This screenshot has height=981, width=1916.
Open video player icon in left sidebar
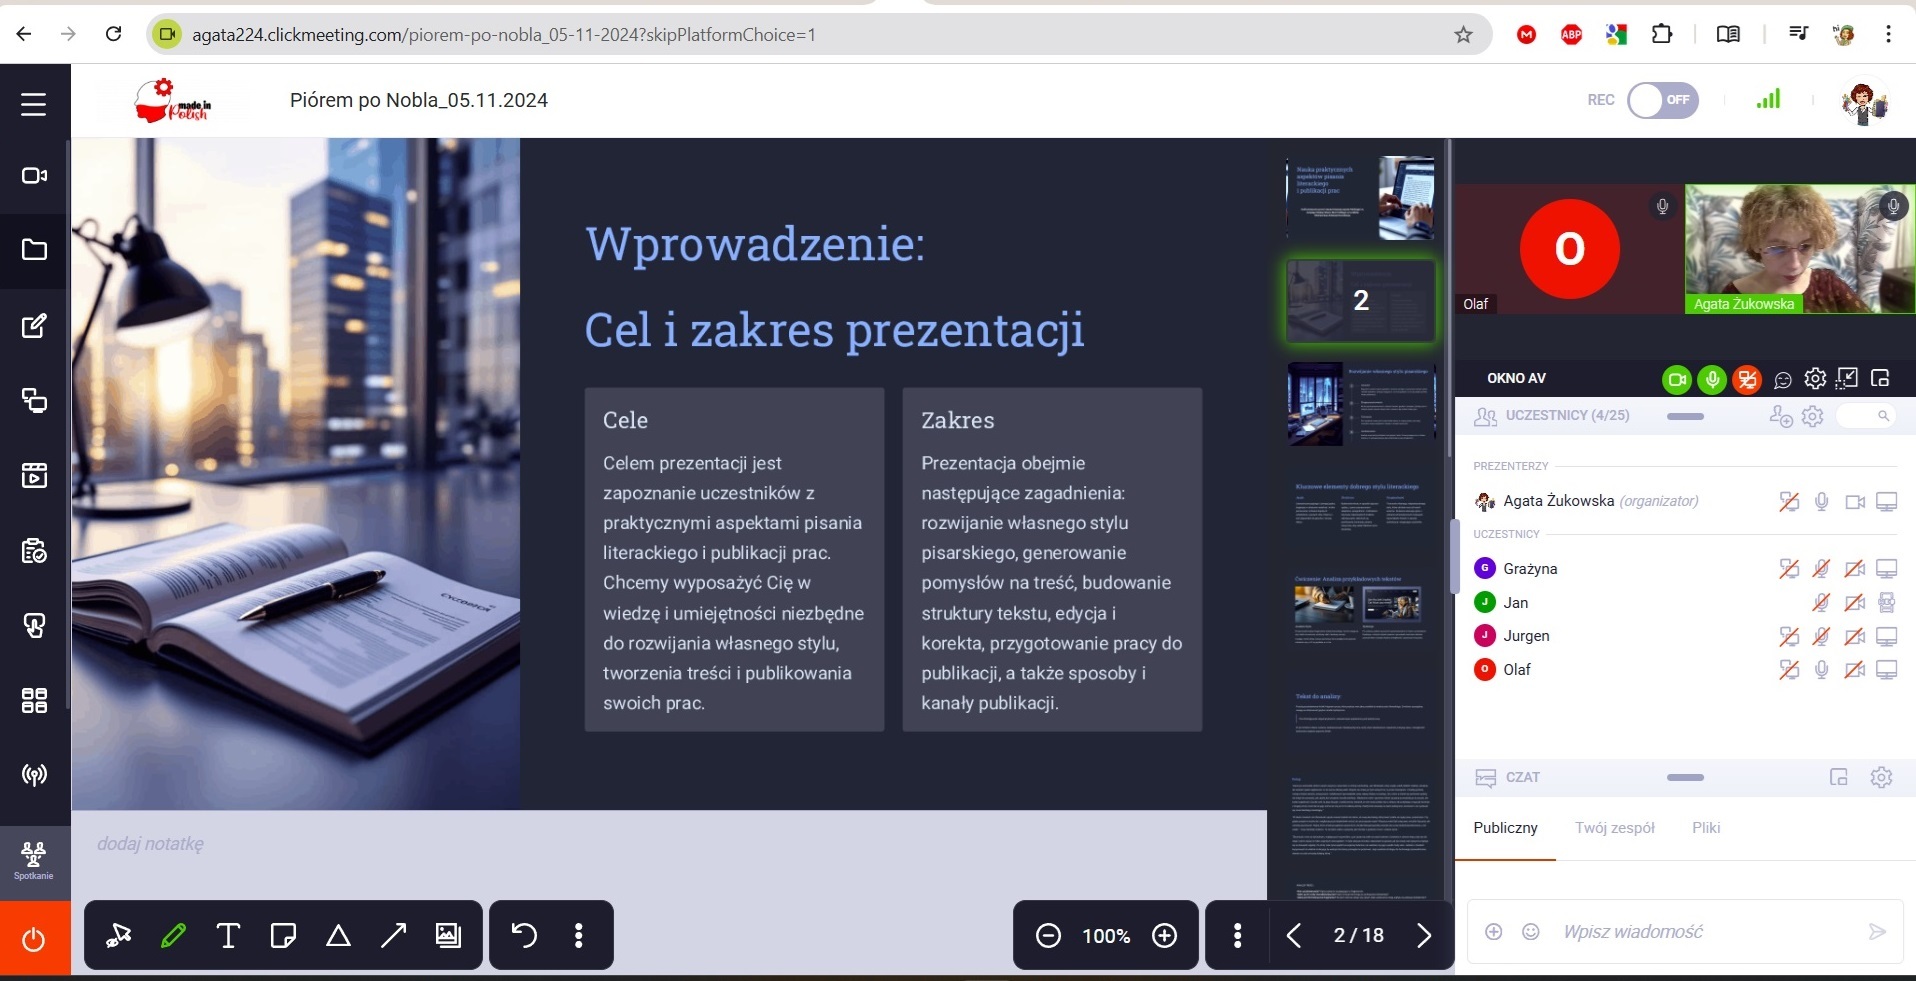pyautogui.click(x=34, y=475)
